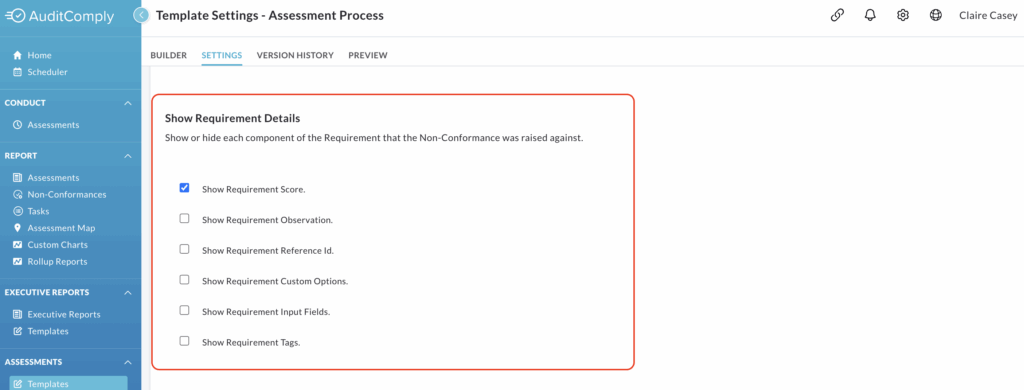This screenshot has width=1024, height=390.
Task: Click Claire Casey user name
Action: (x=988, y=16)
